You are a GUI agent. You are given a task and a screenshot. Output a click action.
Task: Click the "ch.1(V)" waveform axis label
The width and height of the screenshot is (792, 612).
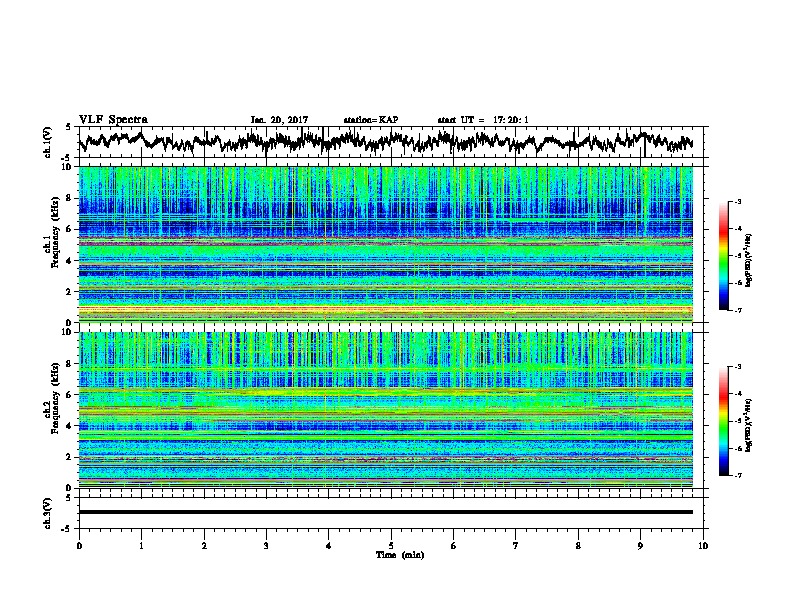coord(48,142)
